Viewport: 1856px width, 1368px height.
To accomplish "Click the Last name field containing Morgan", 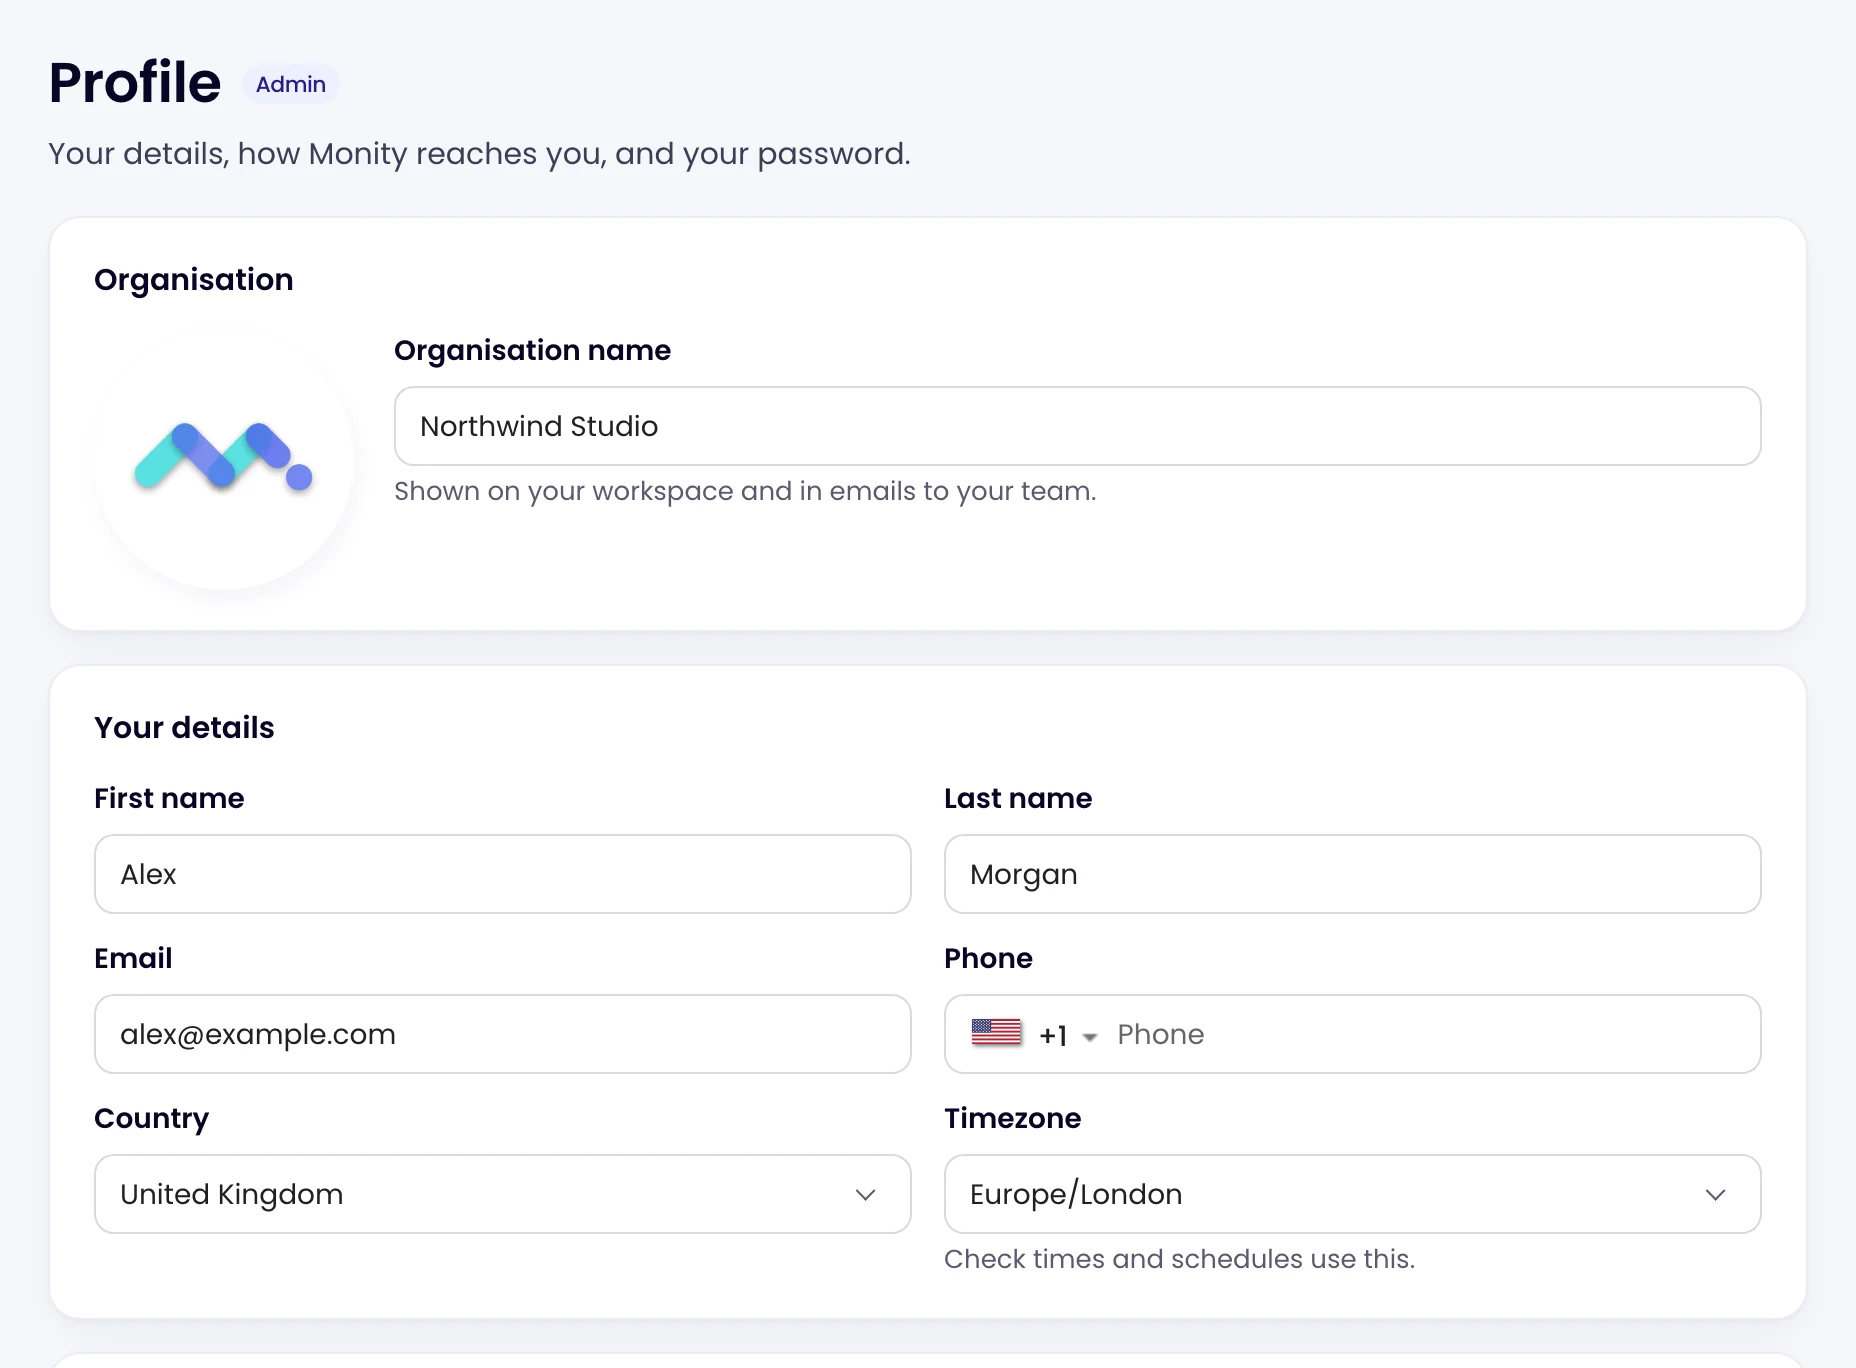I will point(1352,874).
